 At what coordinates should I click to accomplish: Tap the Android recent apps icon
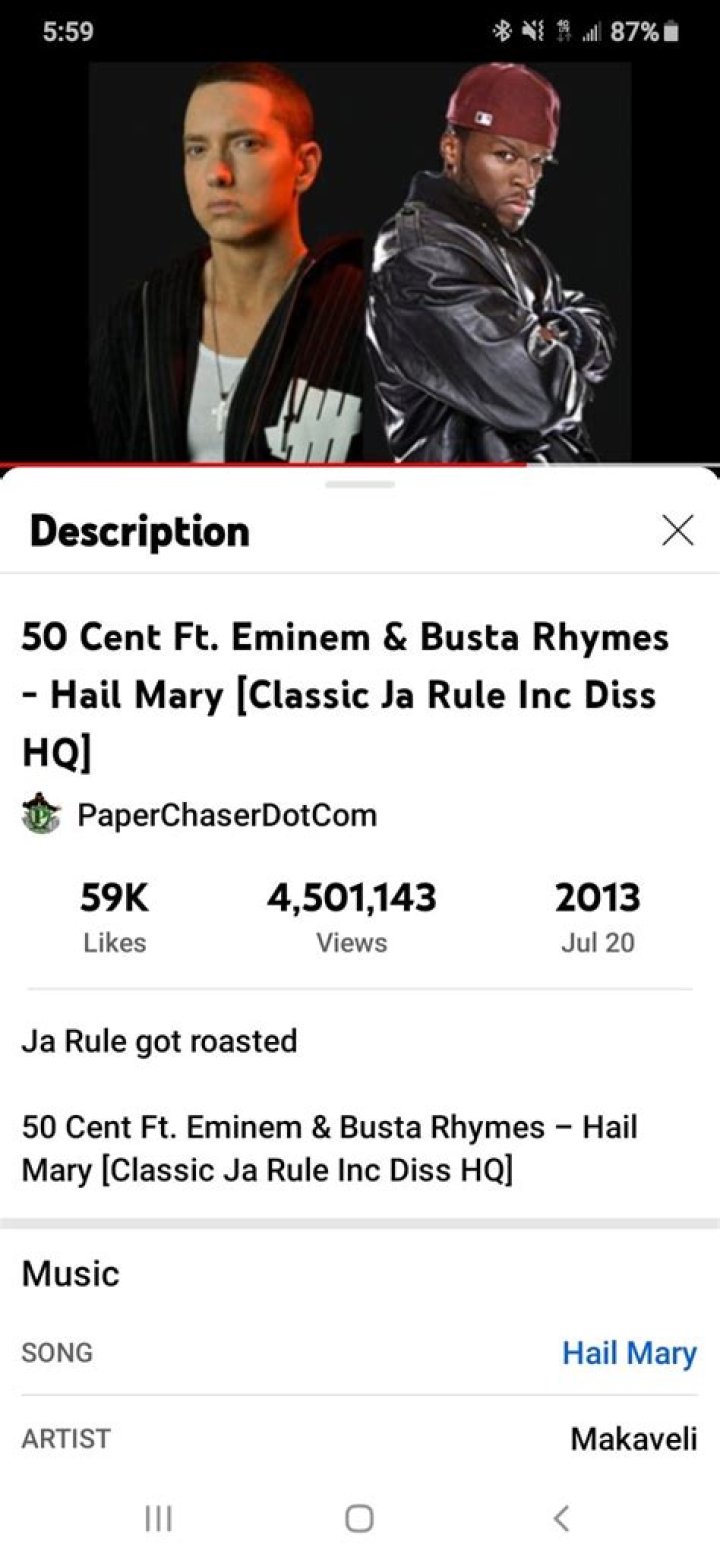tap(158, 1518)
